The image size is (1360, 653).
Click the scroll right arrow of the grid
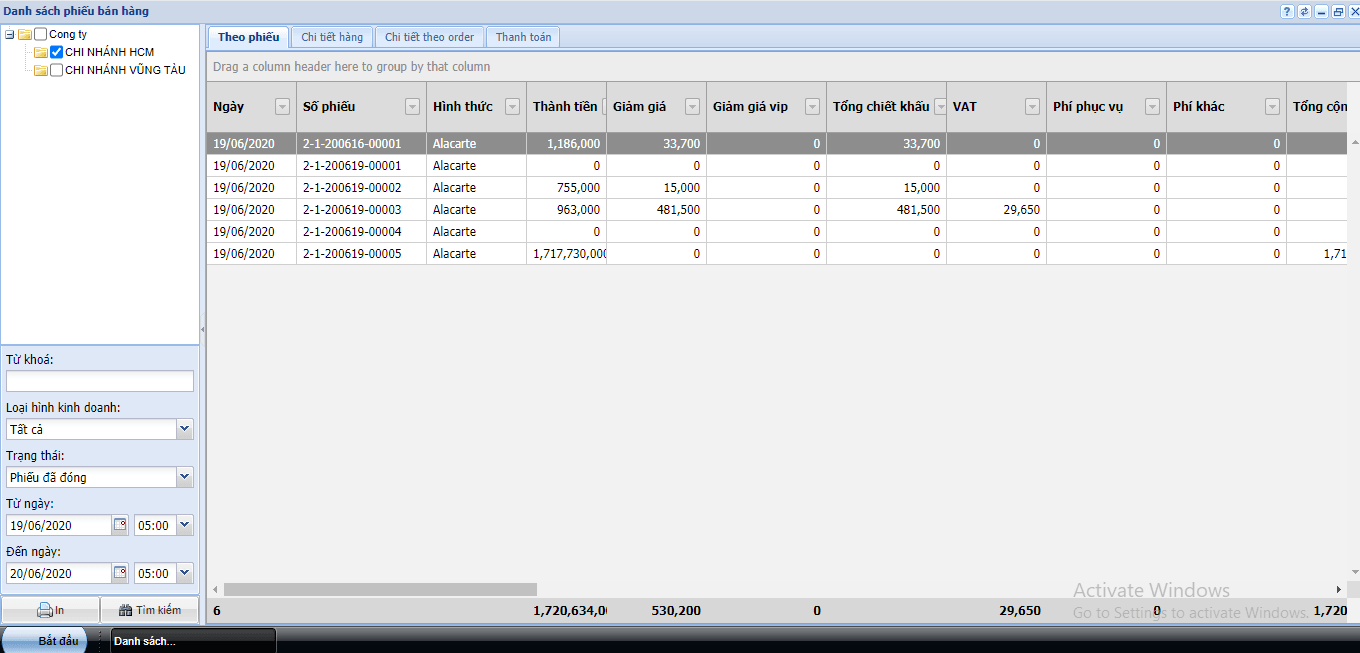tap(1339, 590)
